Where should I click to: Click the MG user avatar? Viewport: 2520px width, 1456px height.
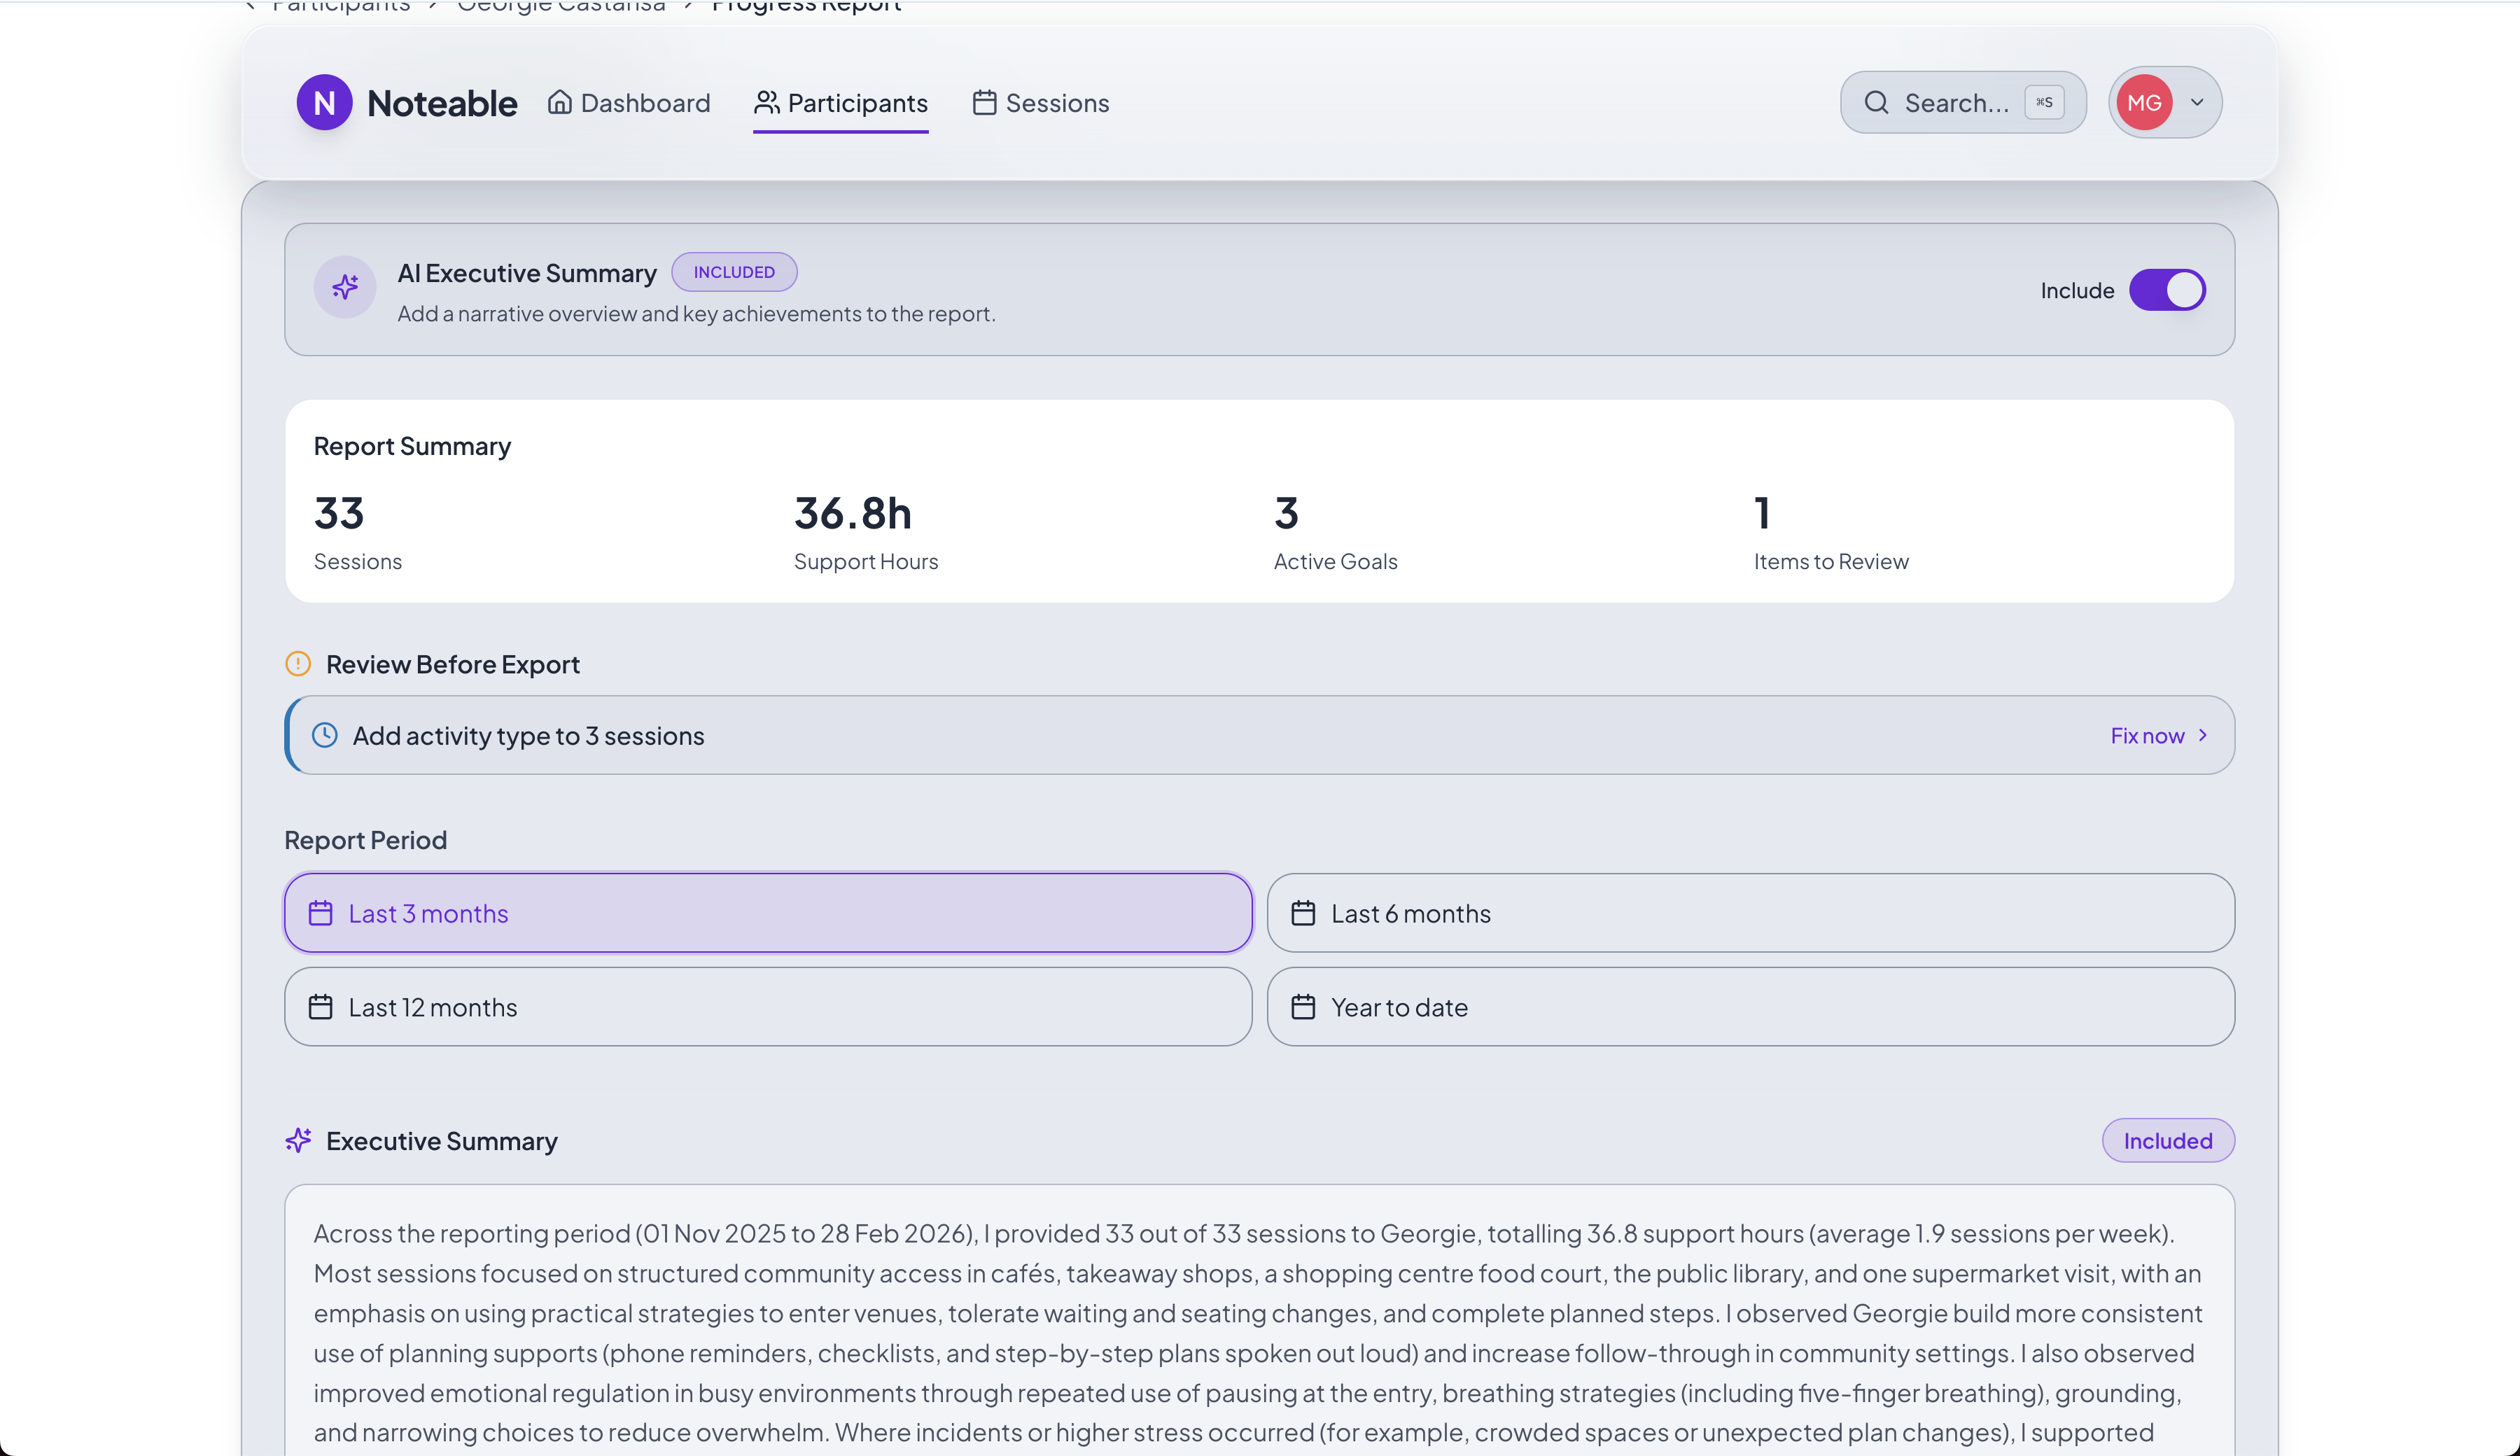2144,102
